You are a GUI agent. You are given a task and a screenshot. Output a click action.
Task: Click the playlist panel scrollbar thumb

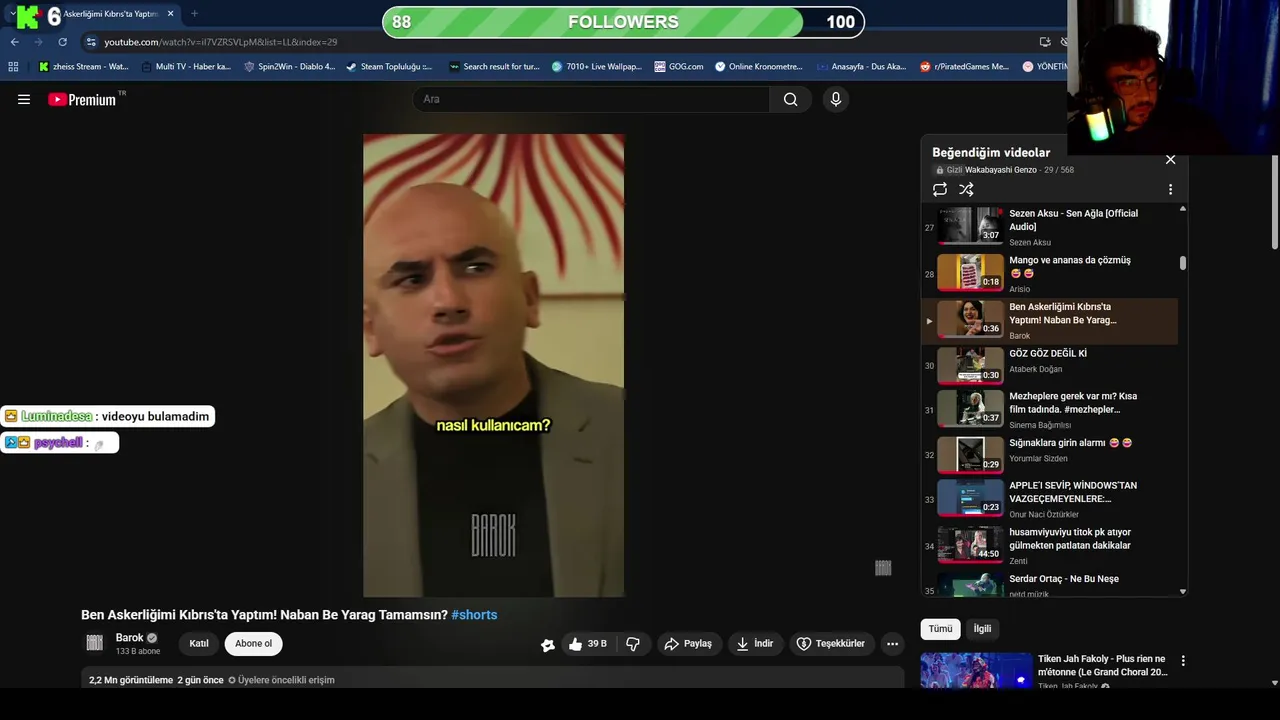pyautogui.click(x=1183, y=263)
